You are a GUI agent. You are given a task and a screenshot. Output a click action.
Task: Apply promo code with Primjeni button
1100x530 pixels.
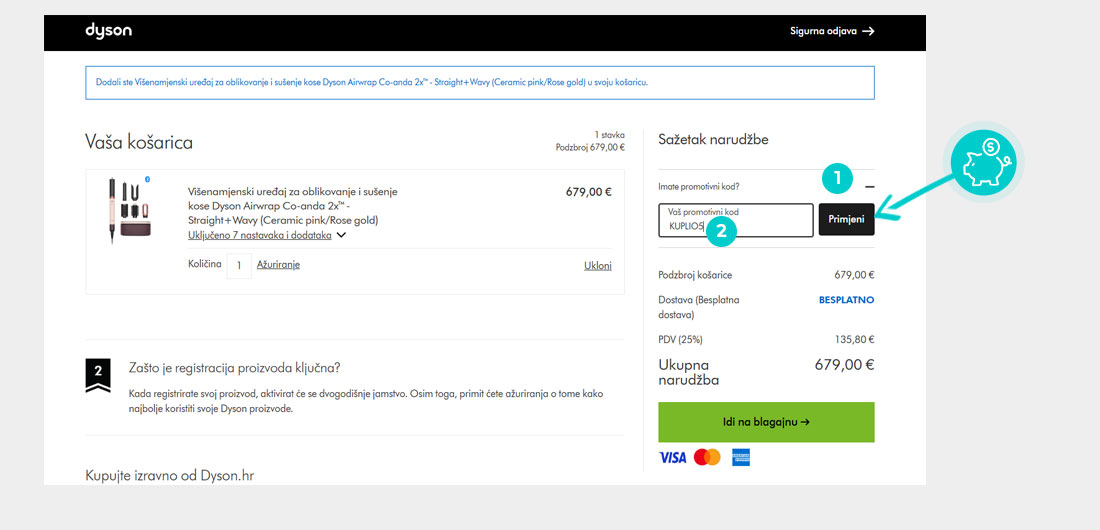point(846,220)
